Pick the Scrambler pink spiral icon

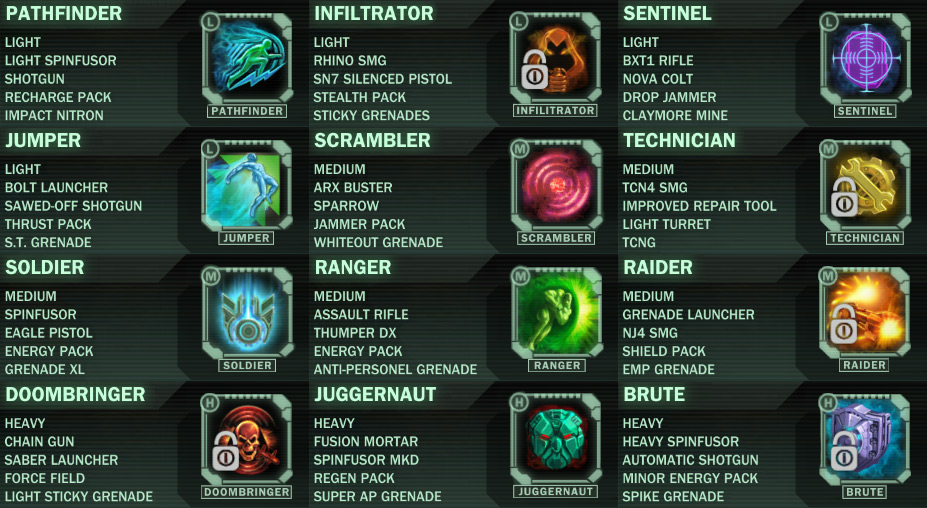click(x=556, y=185)
